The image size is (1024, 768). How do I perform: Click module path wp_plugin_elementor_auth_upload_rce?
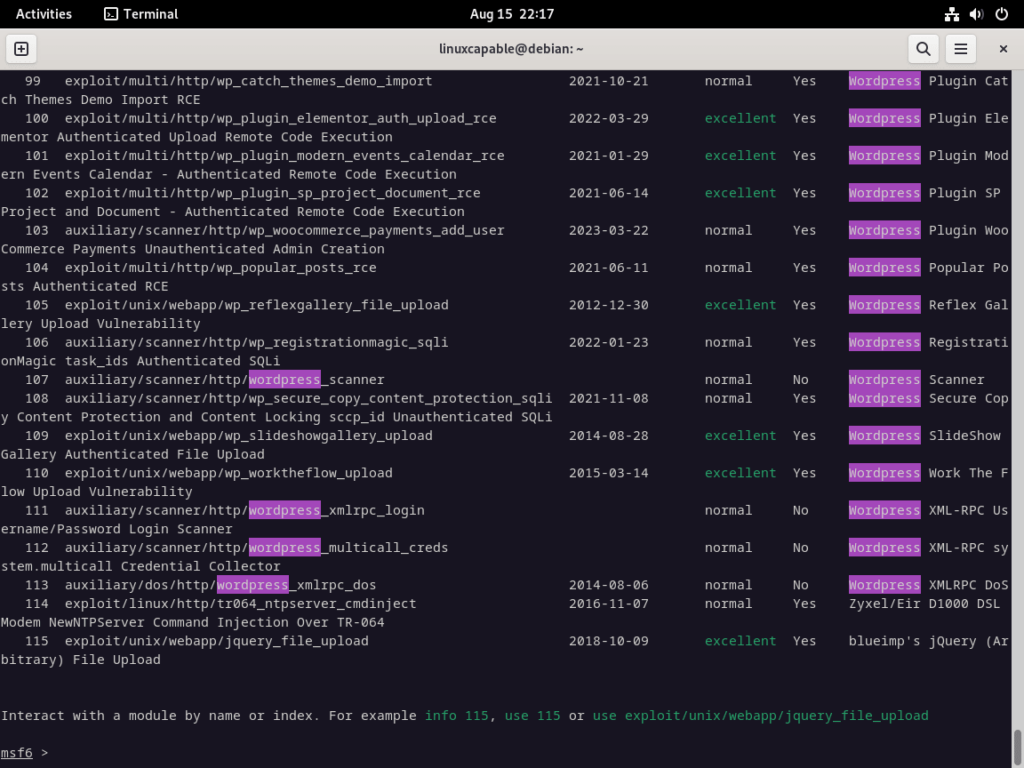pos(280,118)
